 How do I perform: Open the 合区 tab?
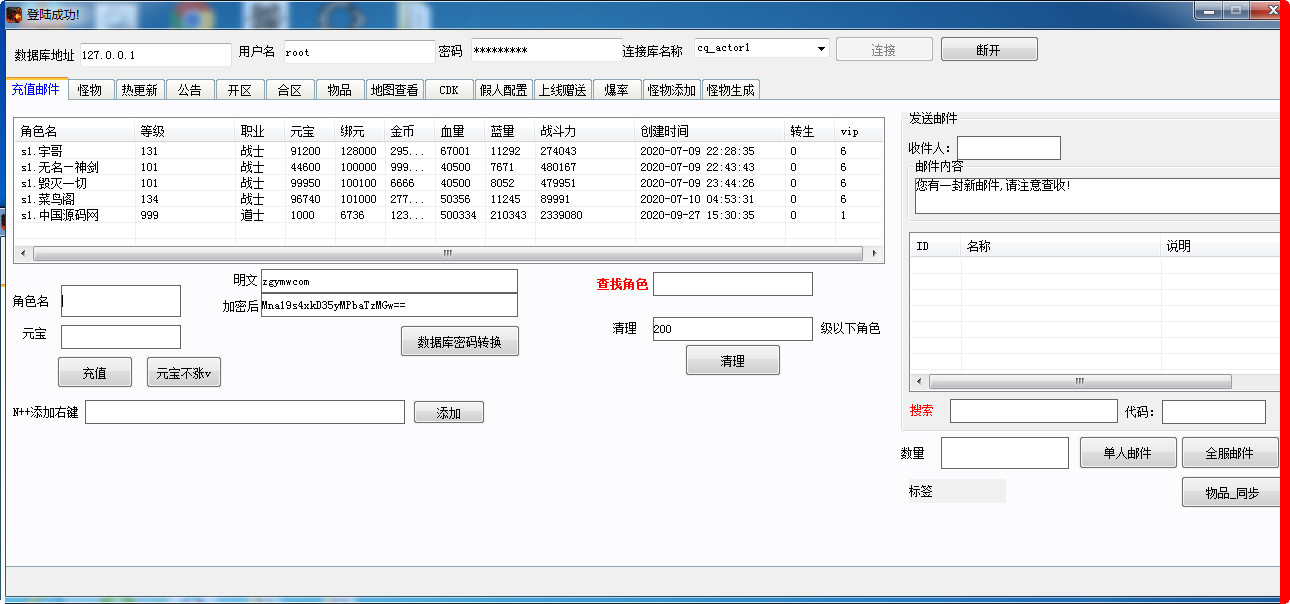point(290,90)
